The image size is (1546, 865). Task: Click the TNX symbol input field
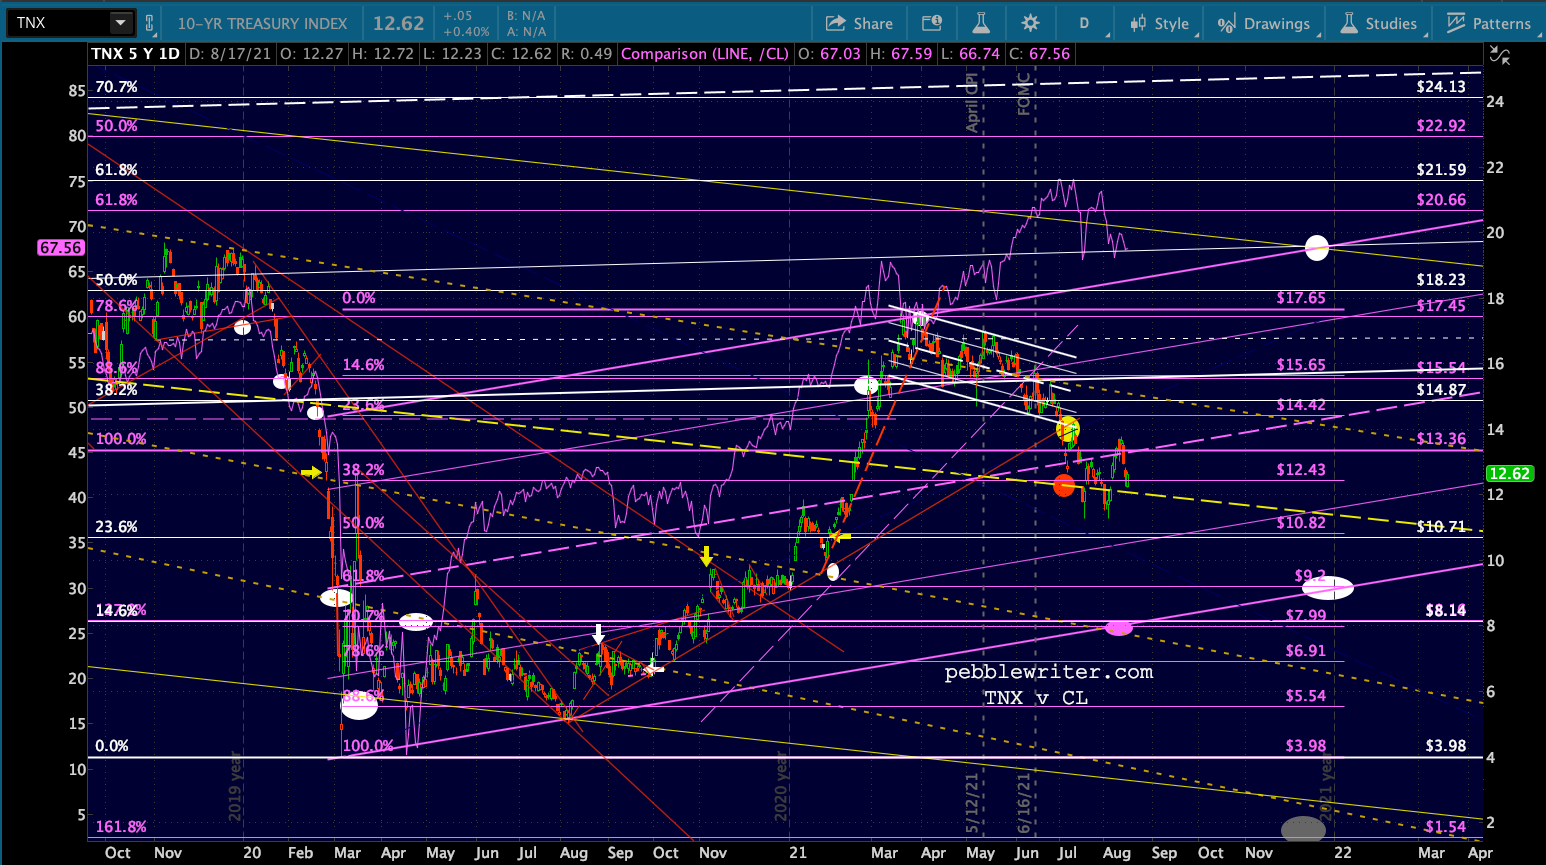[59, 23]
